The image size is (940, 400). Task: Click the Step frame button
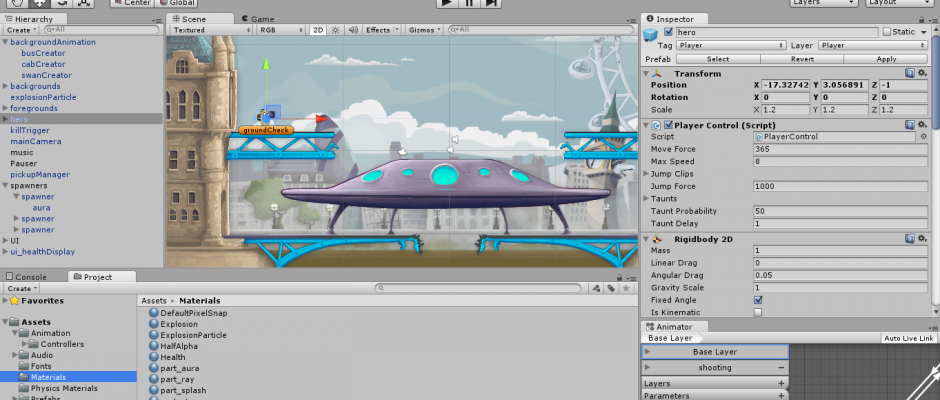click(490, 3)
